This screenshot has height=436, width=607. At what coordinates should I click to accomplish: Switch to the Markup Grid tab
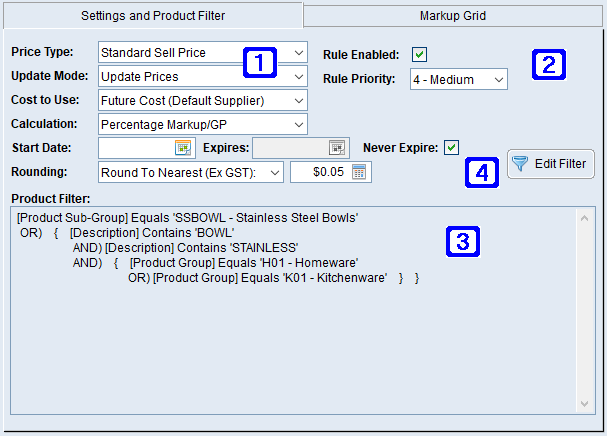click(x=454, y=15)
